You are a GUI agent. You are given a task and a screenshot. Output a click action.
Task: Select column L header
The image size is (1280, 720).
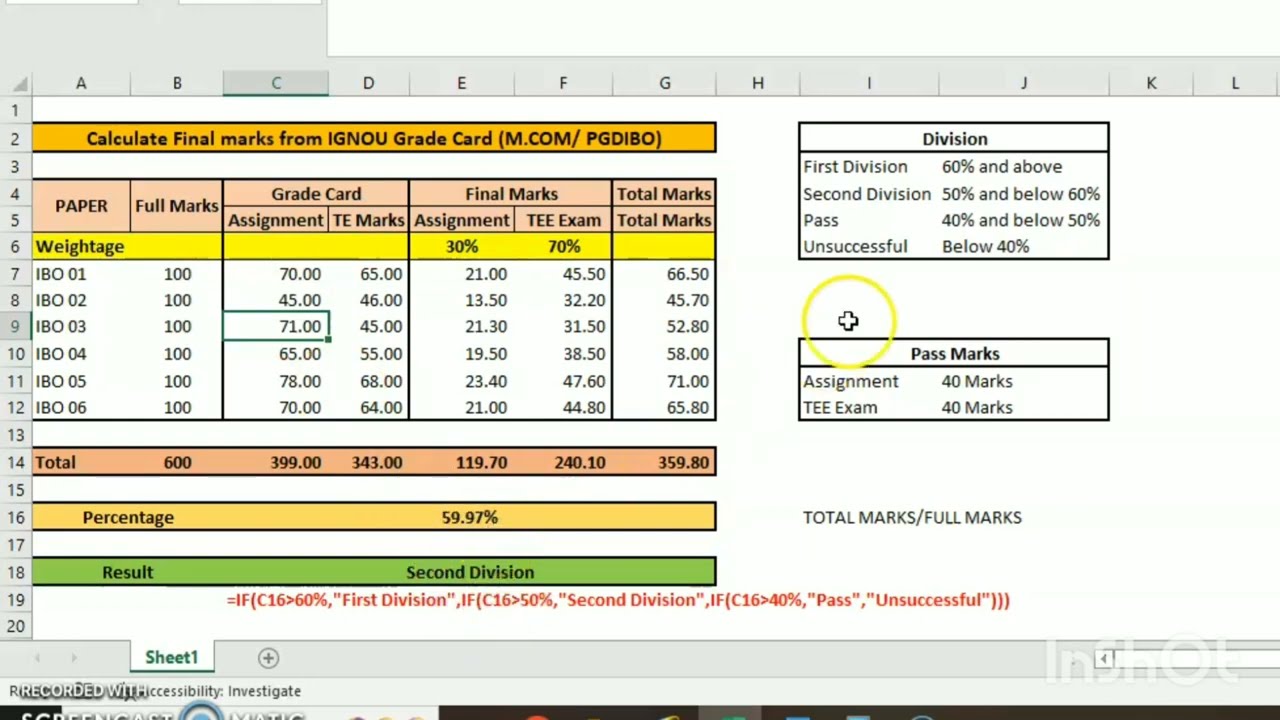(1235, 84)
